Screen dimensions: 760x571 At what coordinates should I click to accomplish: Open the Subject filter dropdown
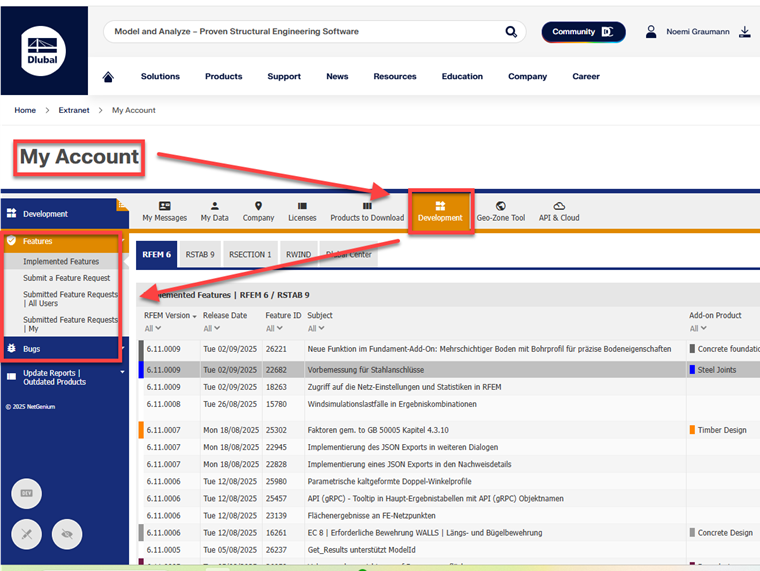pos(316,329)
